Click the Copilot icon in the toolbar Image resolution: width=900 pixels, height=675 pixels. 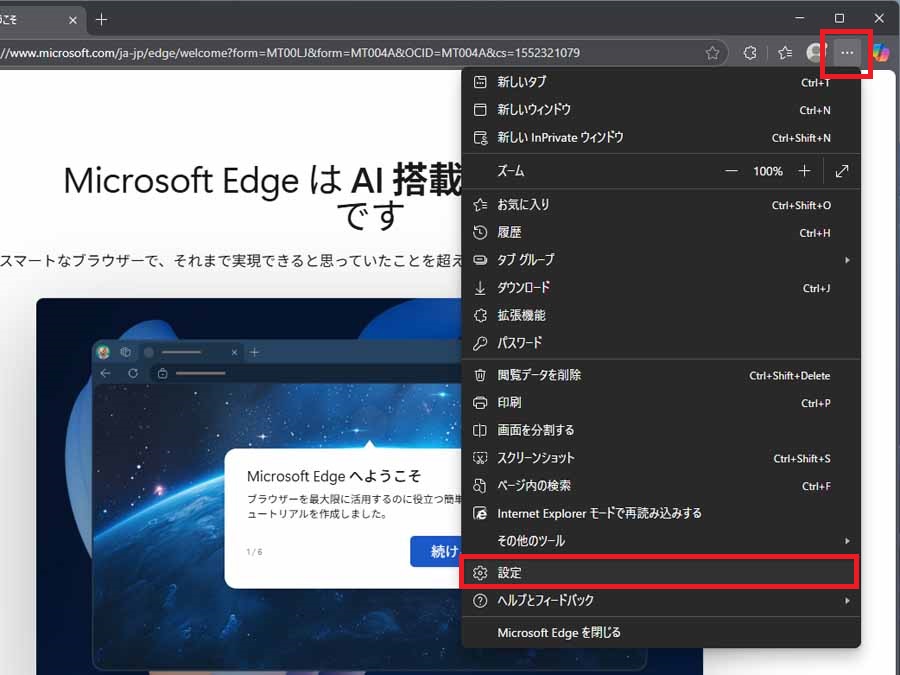[x=881, y=53]
